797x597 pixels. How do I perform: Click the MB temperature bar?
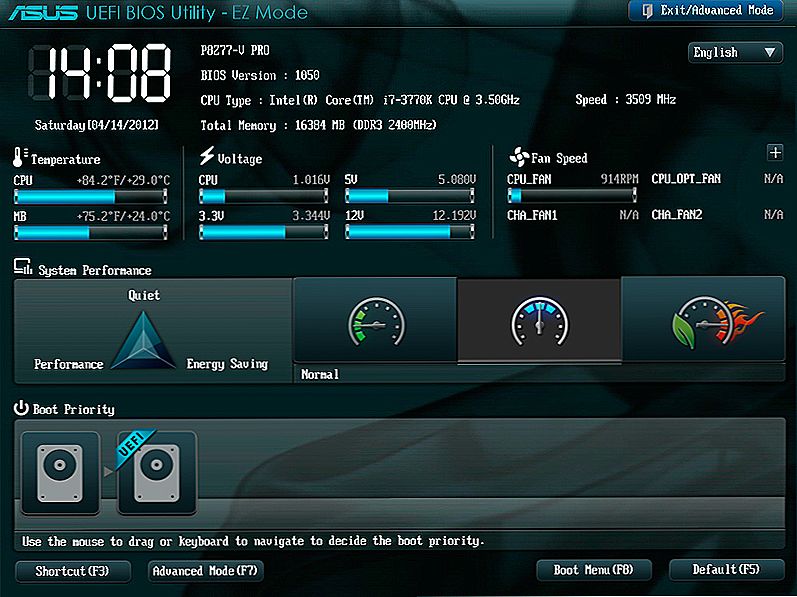[x=90, y=232]
